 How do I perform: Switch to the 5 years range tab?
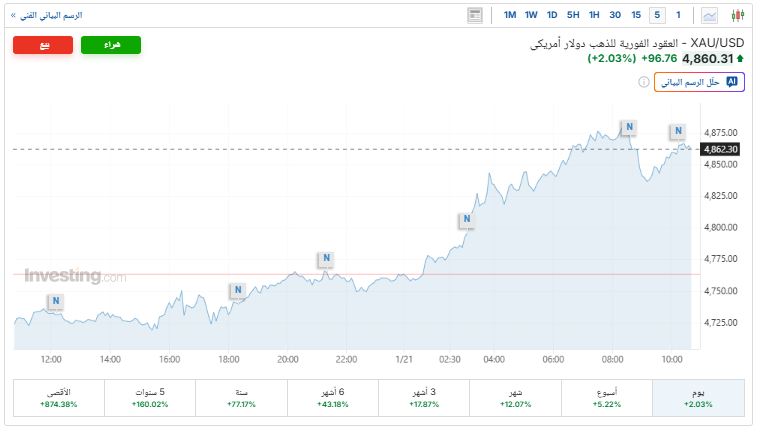(x=149, y=398)
